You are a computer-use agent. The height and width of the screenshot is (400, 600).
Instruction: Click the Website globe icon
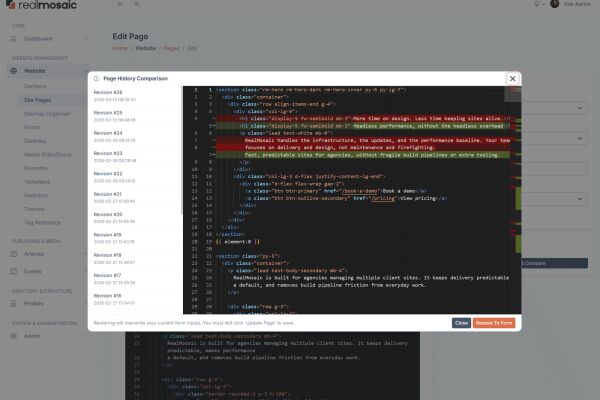tap(17, 72)
